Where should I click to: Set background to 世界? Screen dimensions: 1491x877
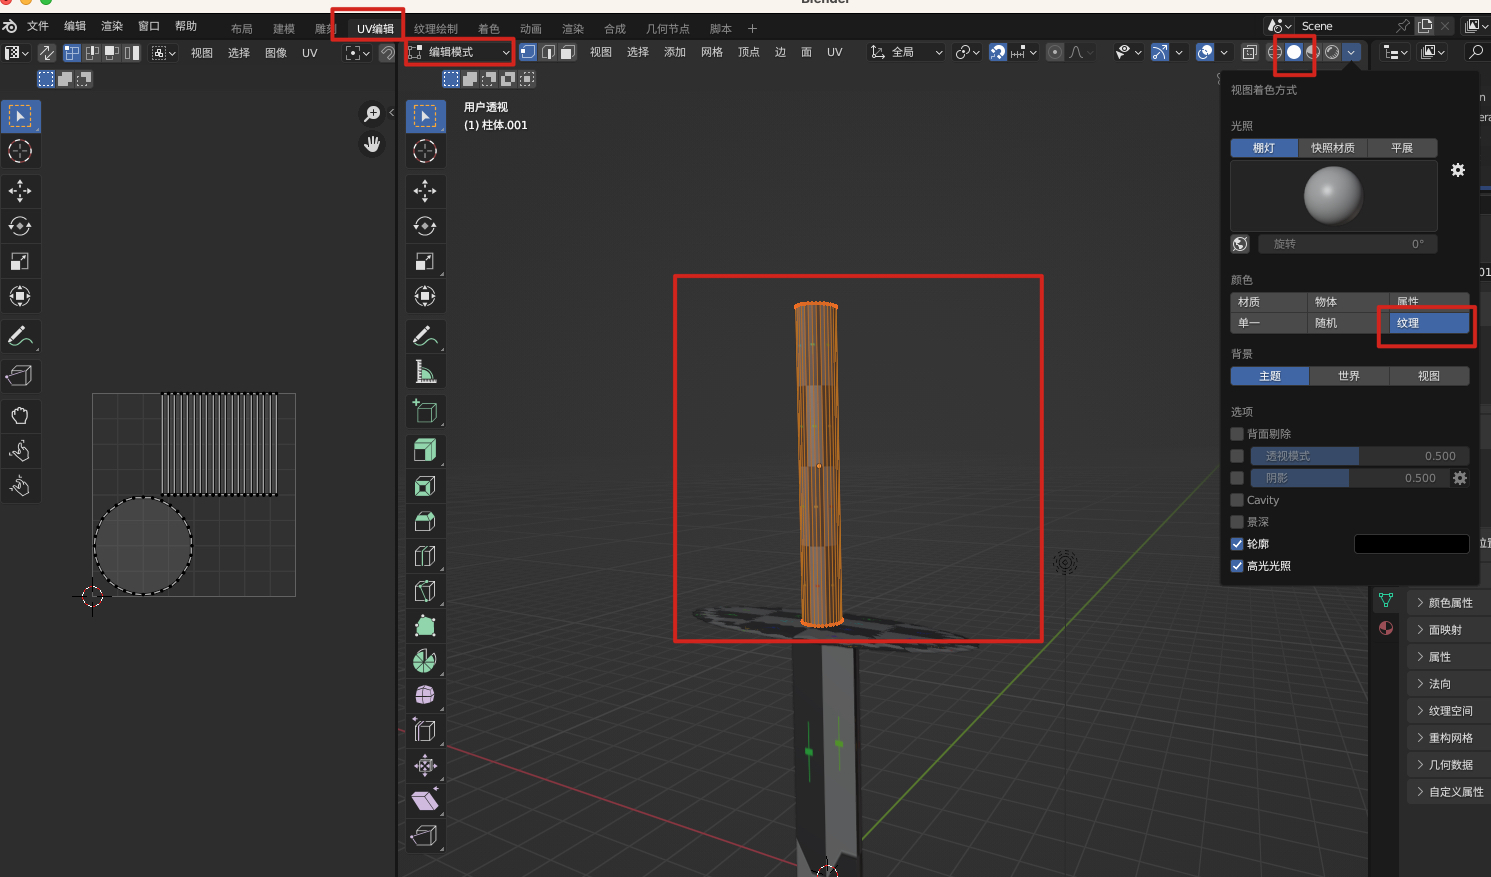1349,376
